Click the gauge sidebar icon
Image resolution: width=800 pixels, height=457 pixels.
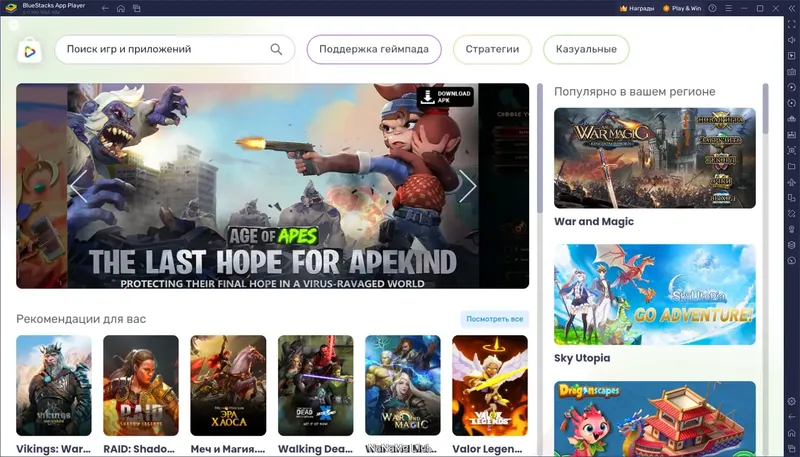click(x=791, y=261)
